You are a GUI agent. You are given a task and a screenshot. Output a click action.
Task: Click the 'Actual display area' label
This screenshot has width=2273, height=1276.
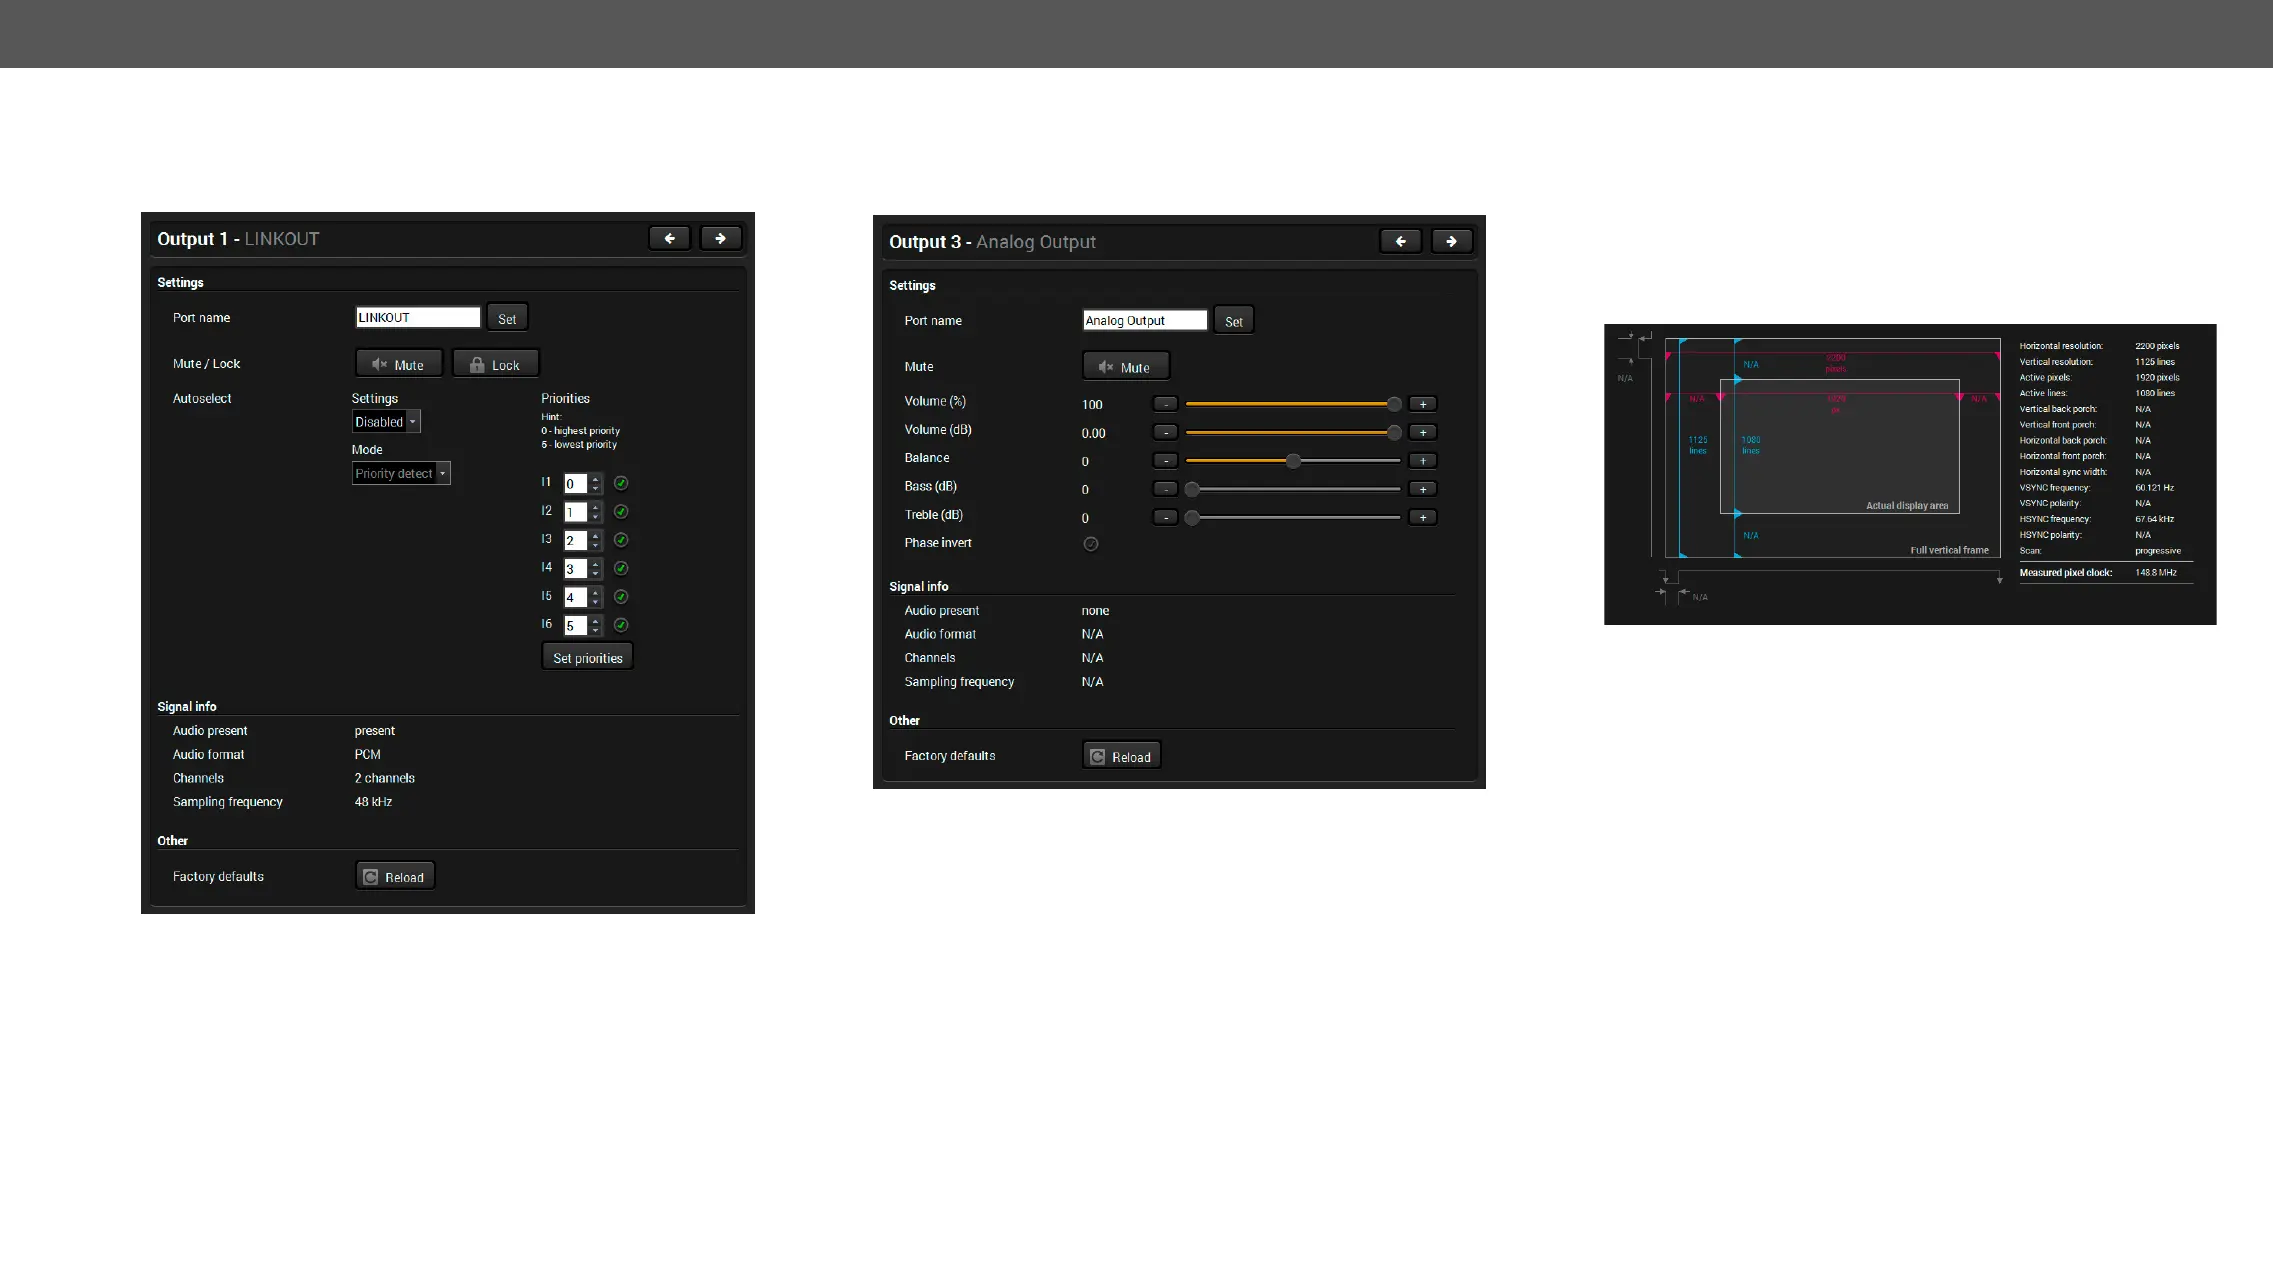point(1907,506)
